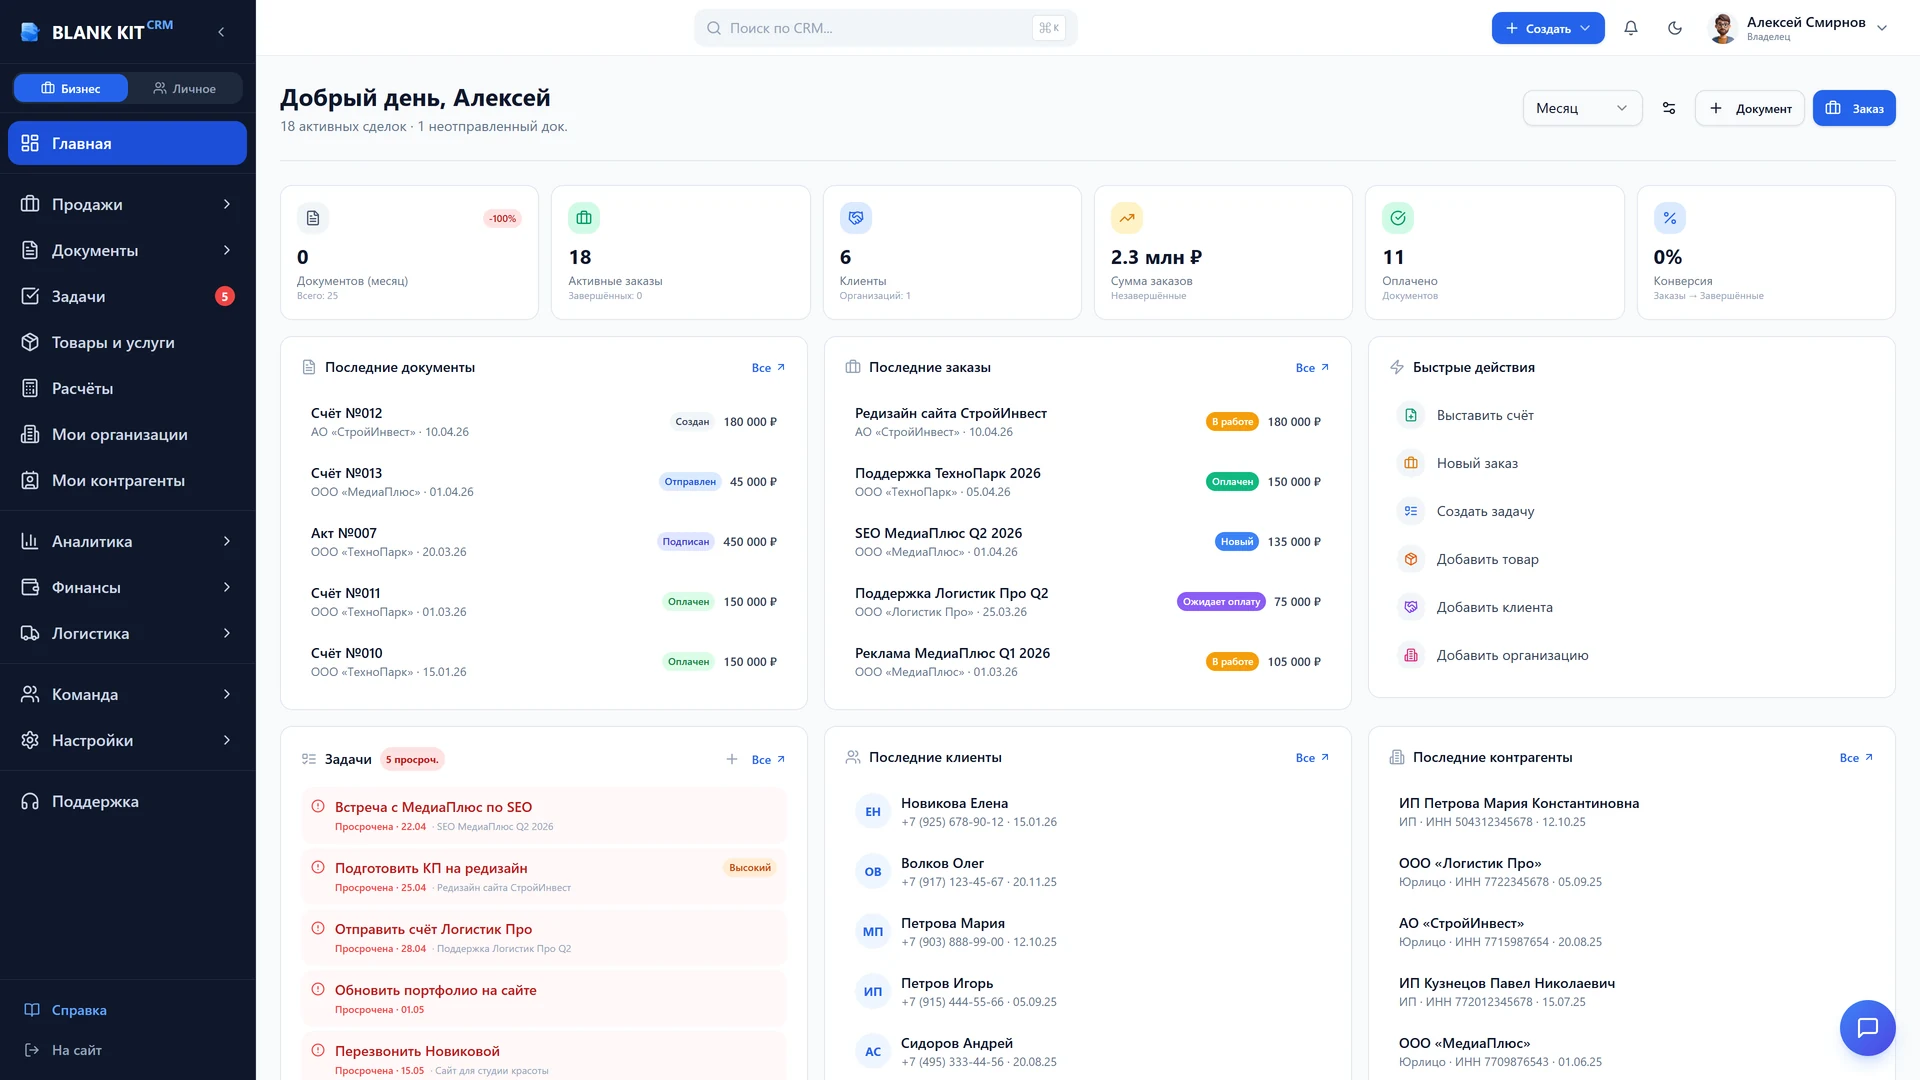Click the Заказ button
Image resolution: width=1920 pixels, height=1080 pixels.
pyautogui.click(x=1854, y=108)
